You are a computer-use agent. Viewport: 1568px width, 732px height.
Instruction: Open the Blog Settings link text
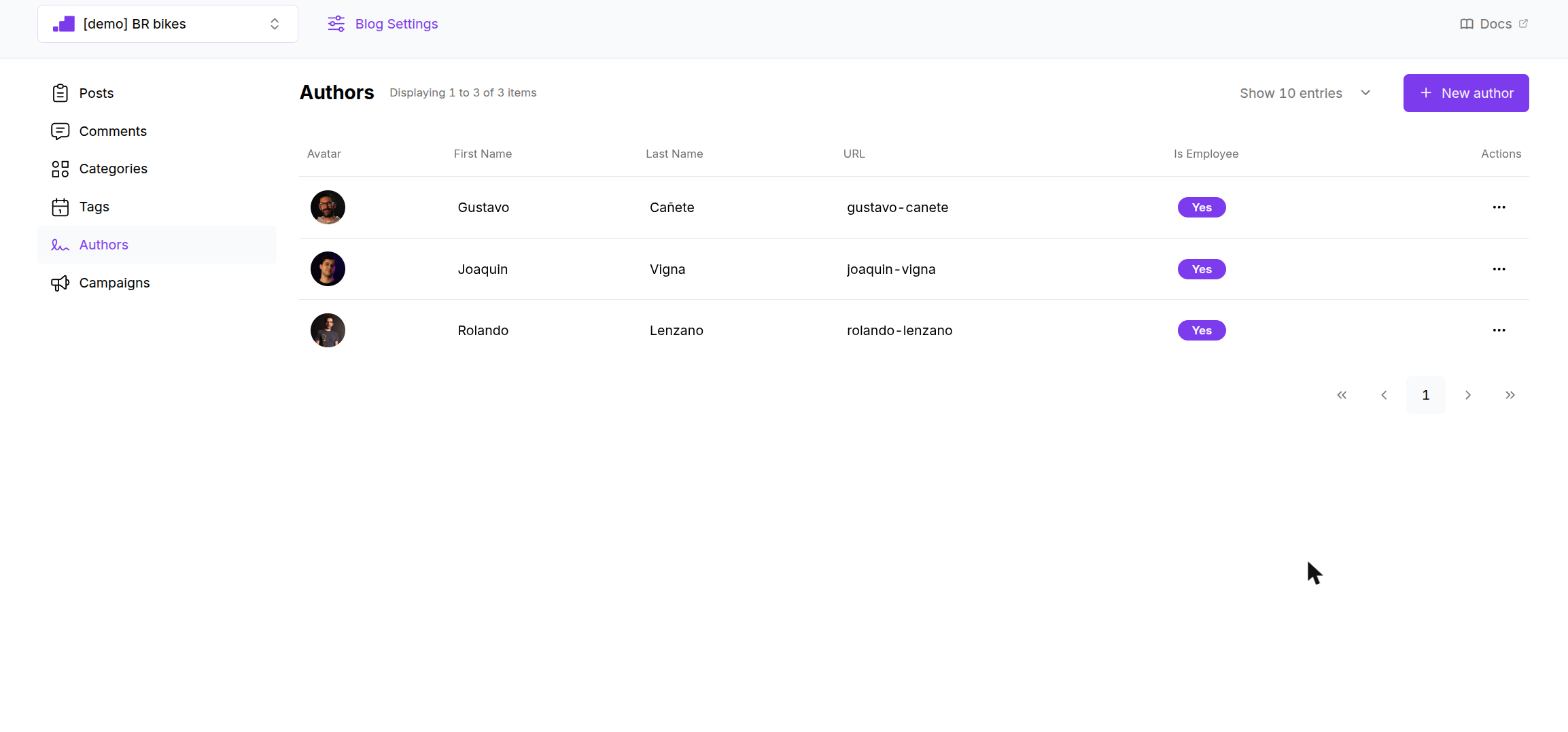point(396,24)
